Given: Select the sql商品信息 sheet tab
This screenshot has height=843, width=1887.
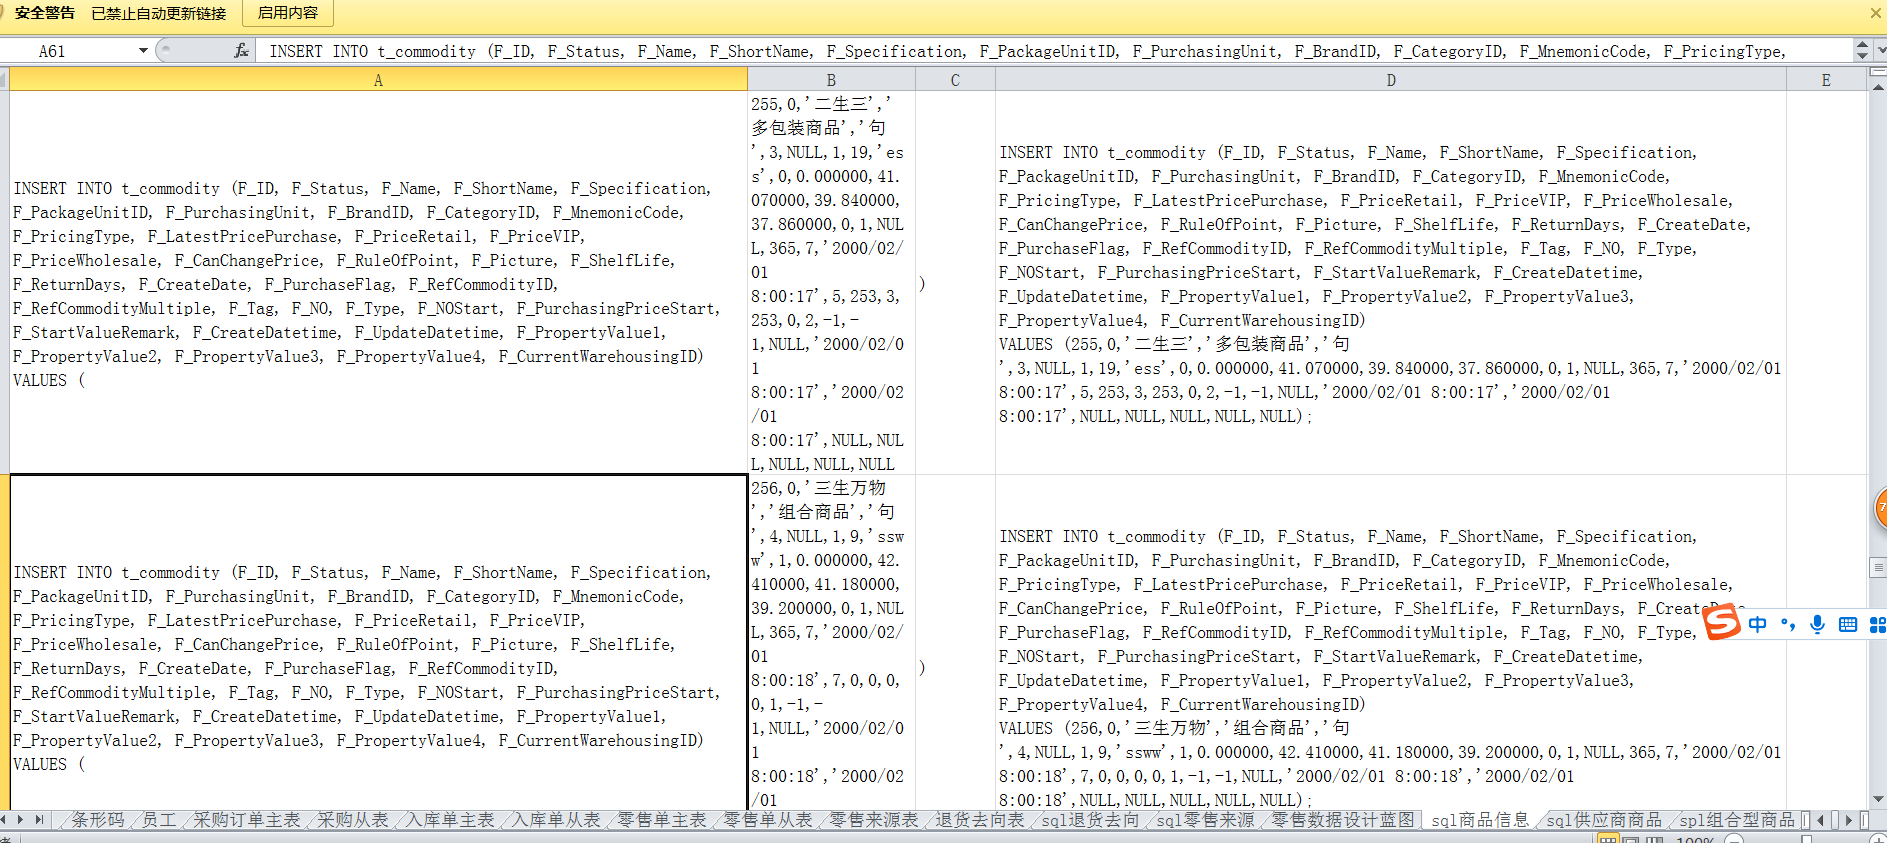Looking at the screenshot, I should [1480, 820].
